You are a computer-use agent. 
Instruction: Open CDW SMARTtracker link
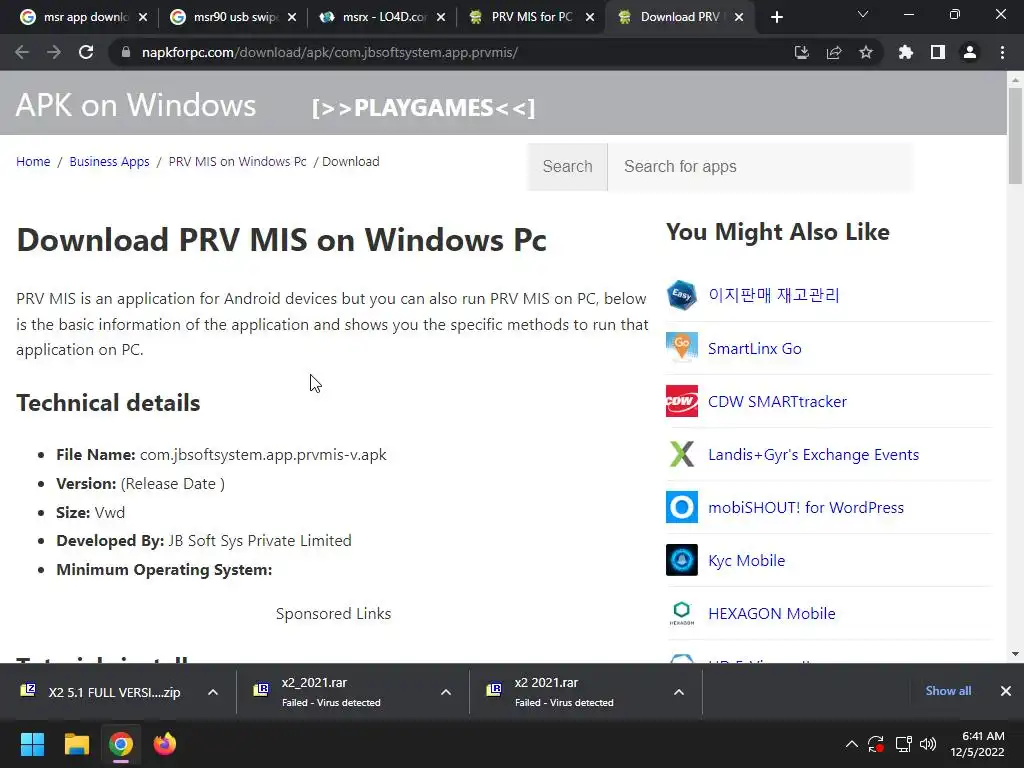777,402
